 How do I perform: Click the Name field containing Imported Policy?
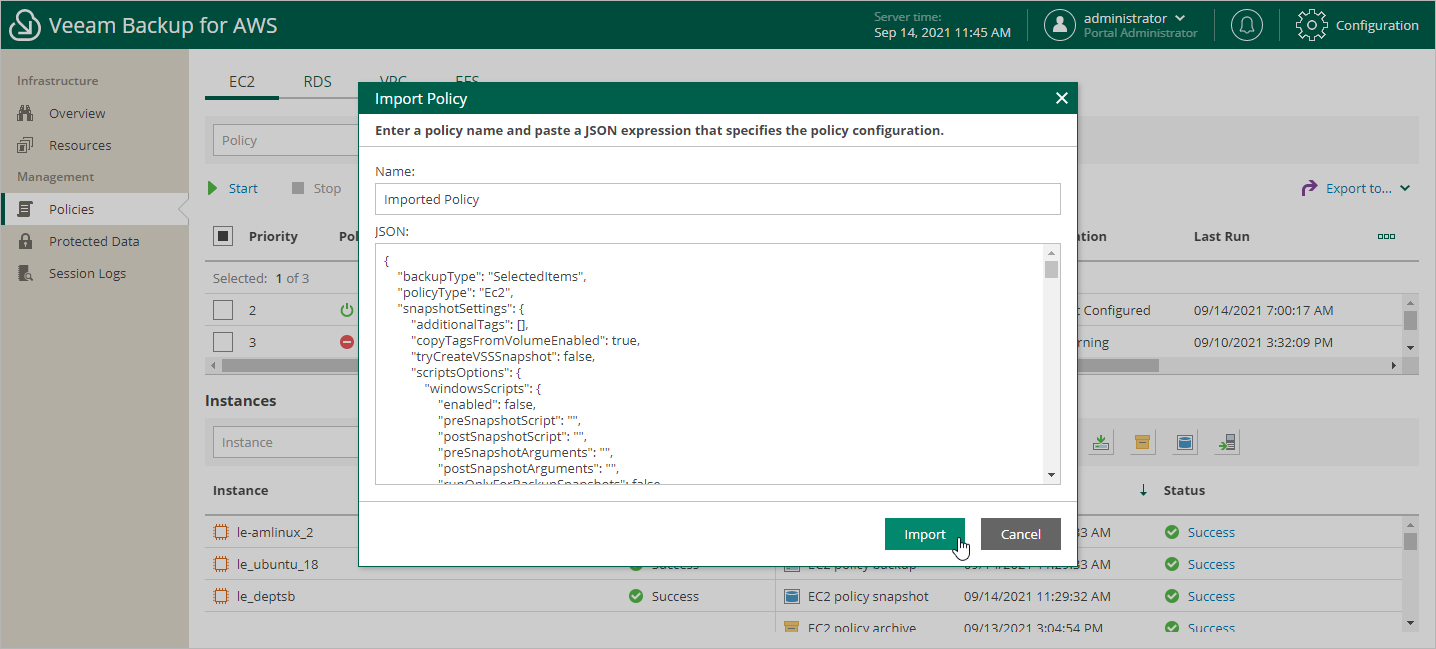point(717,199)
